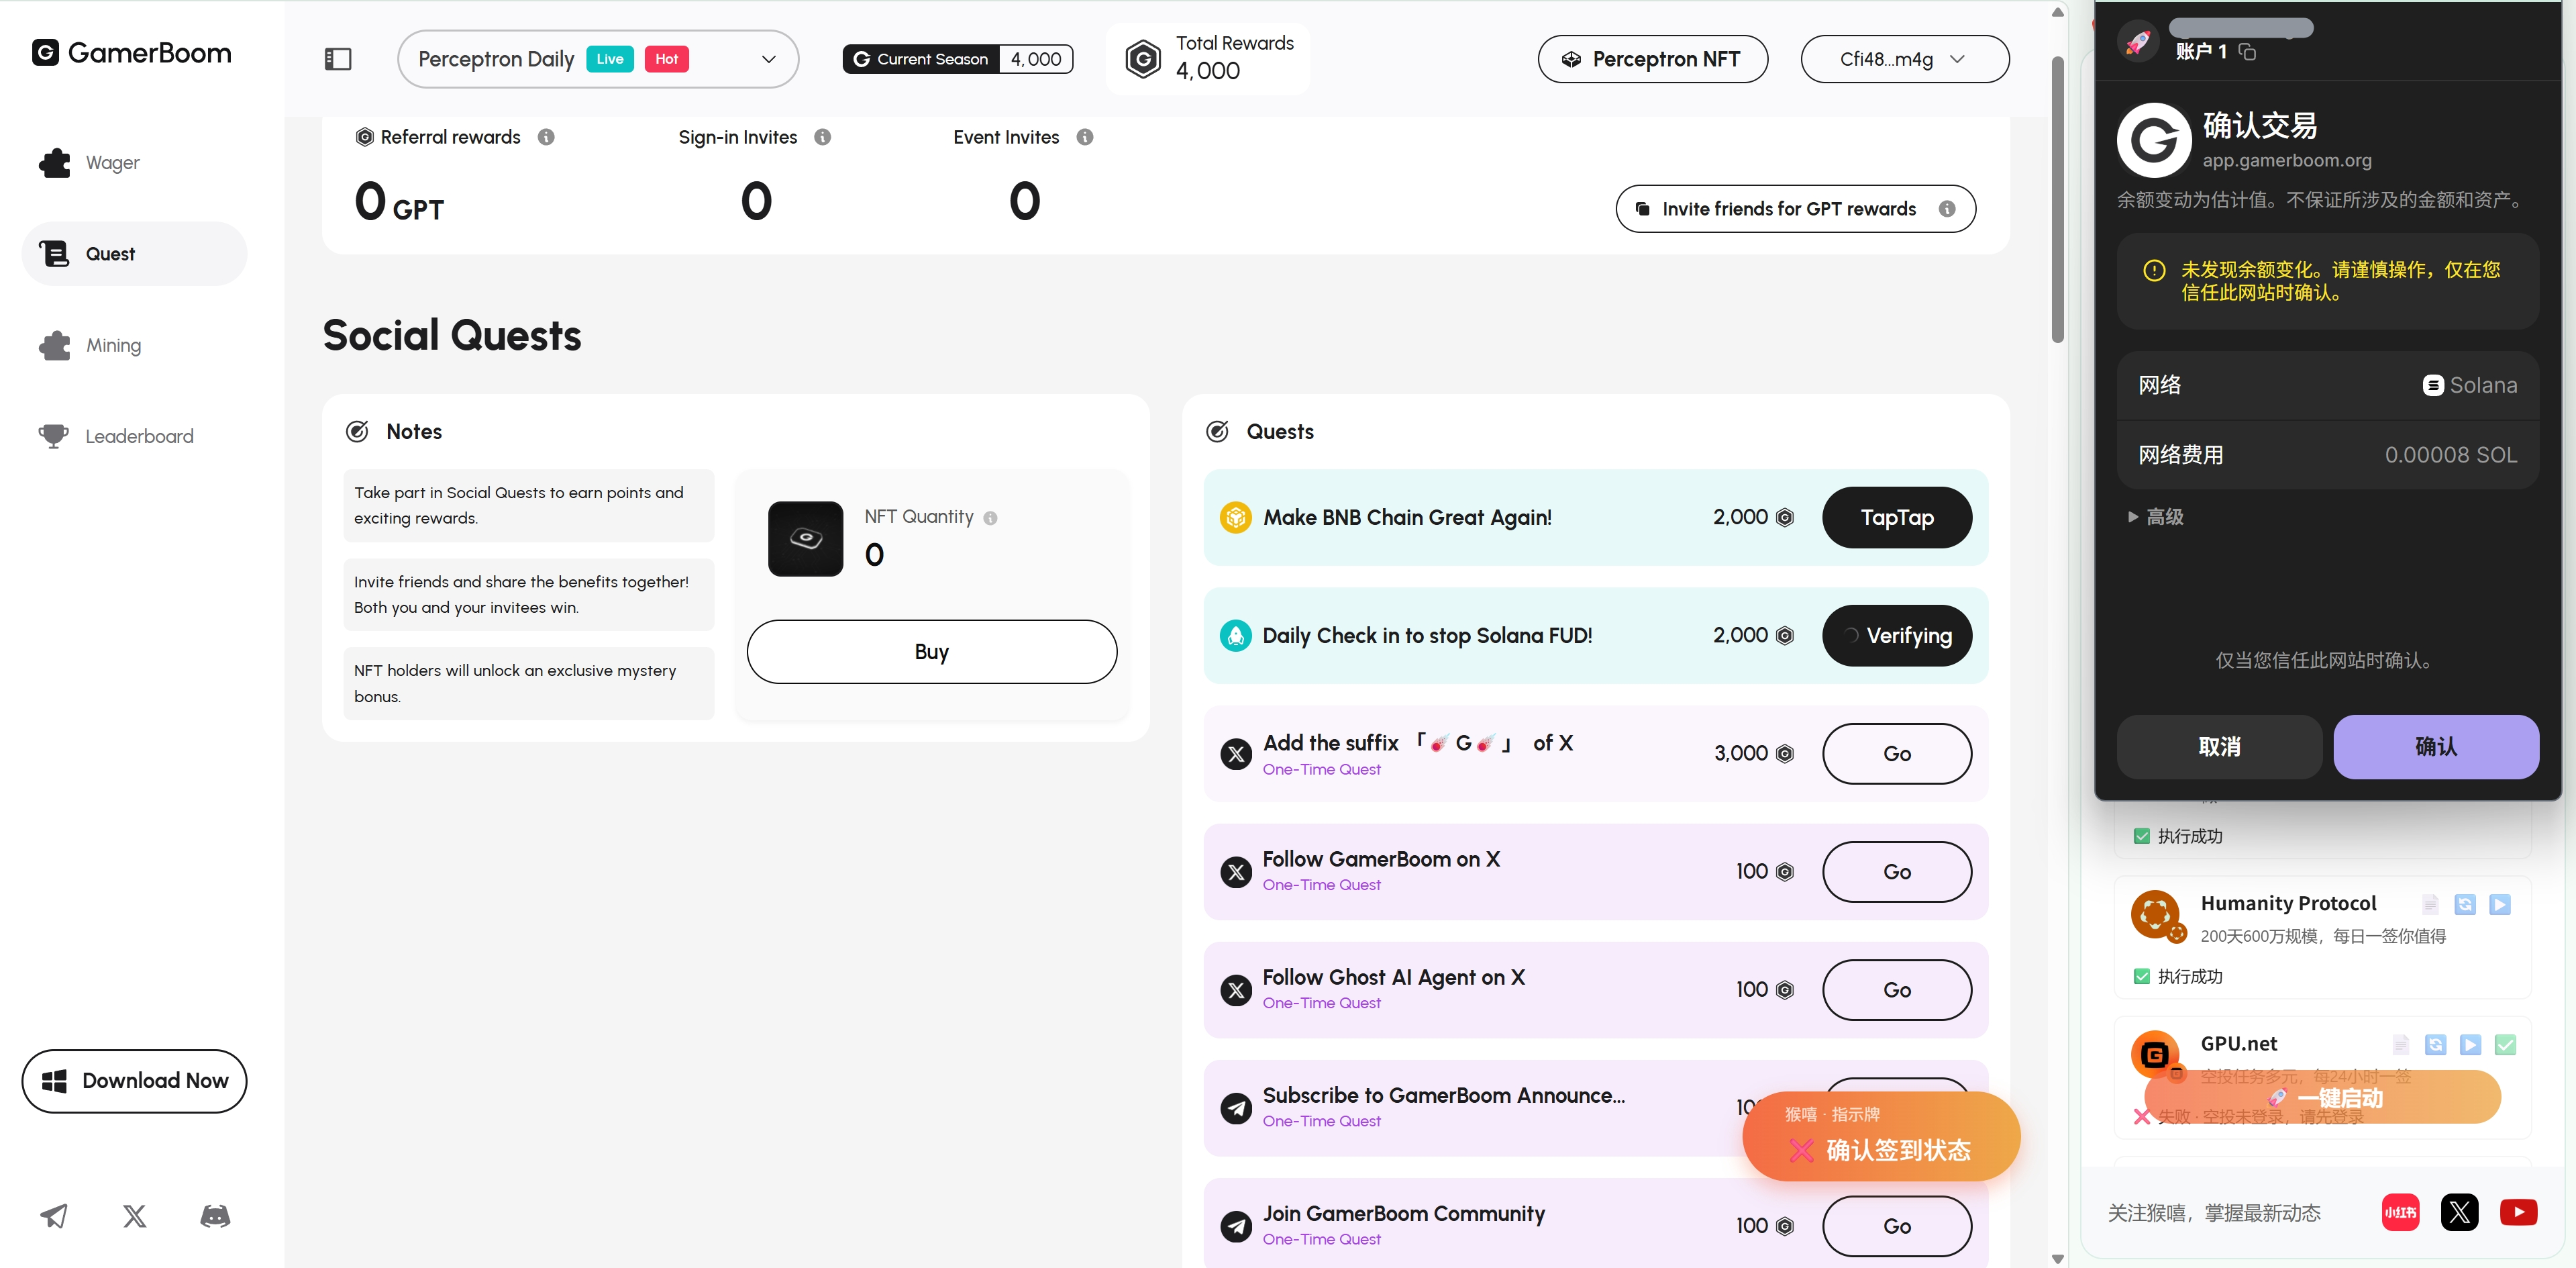Click GPU.net refresh icon

[x=2435, y=1045]
